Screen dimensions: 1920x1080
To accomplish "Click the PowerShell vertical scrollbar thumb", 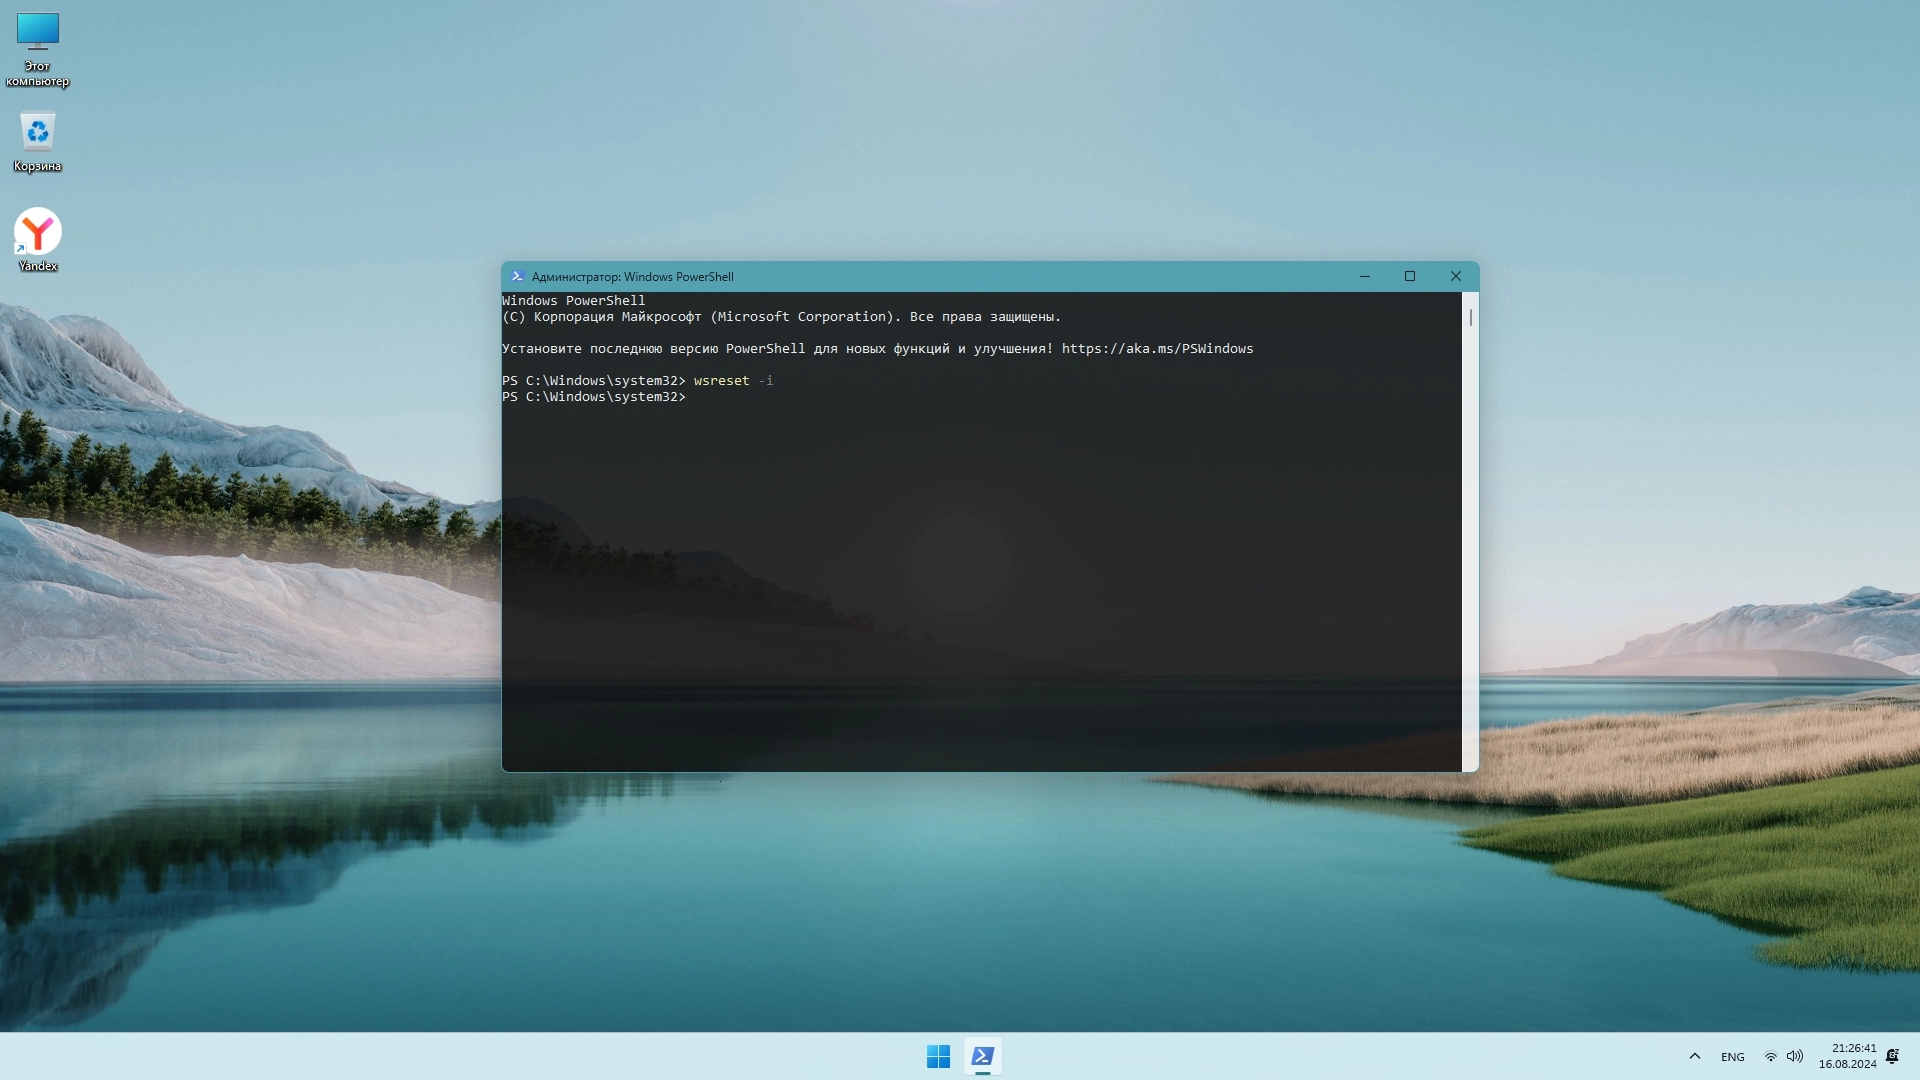I will pos(1470,318).
